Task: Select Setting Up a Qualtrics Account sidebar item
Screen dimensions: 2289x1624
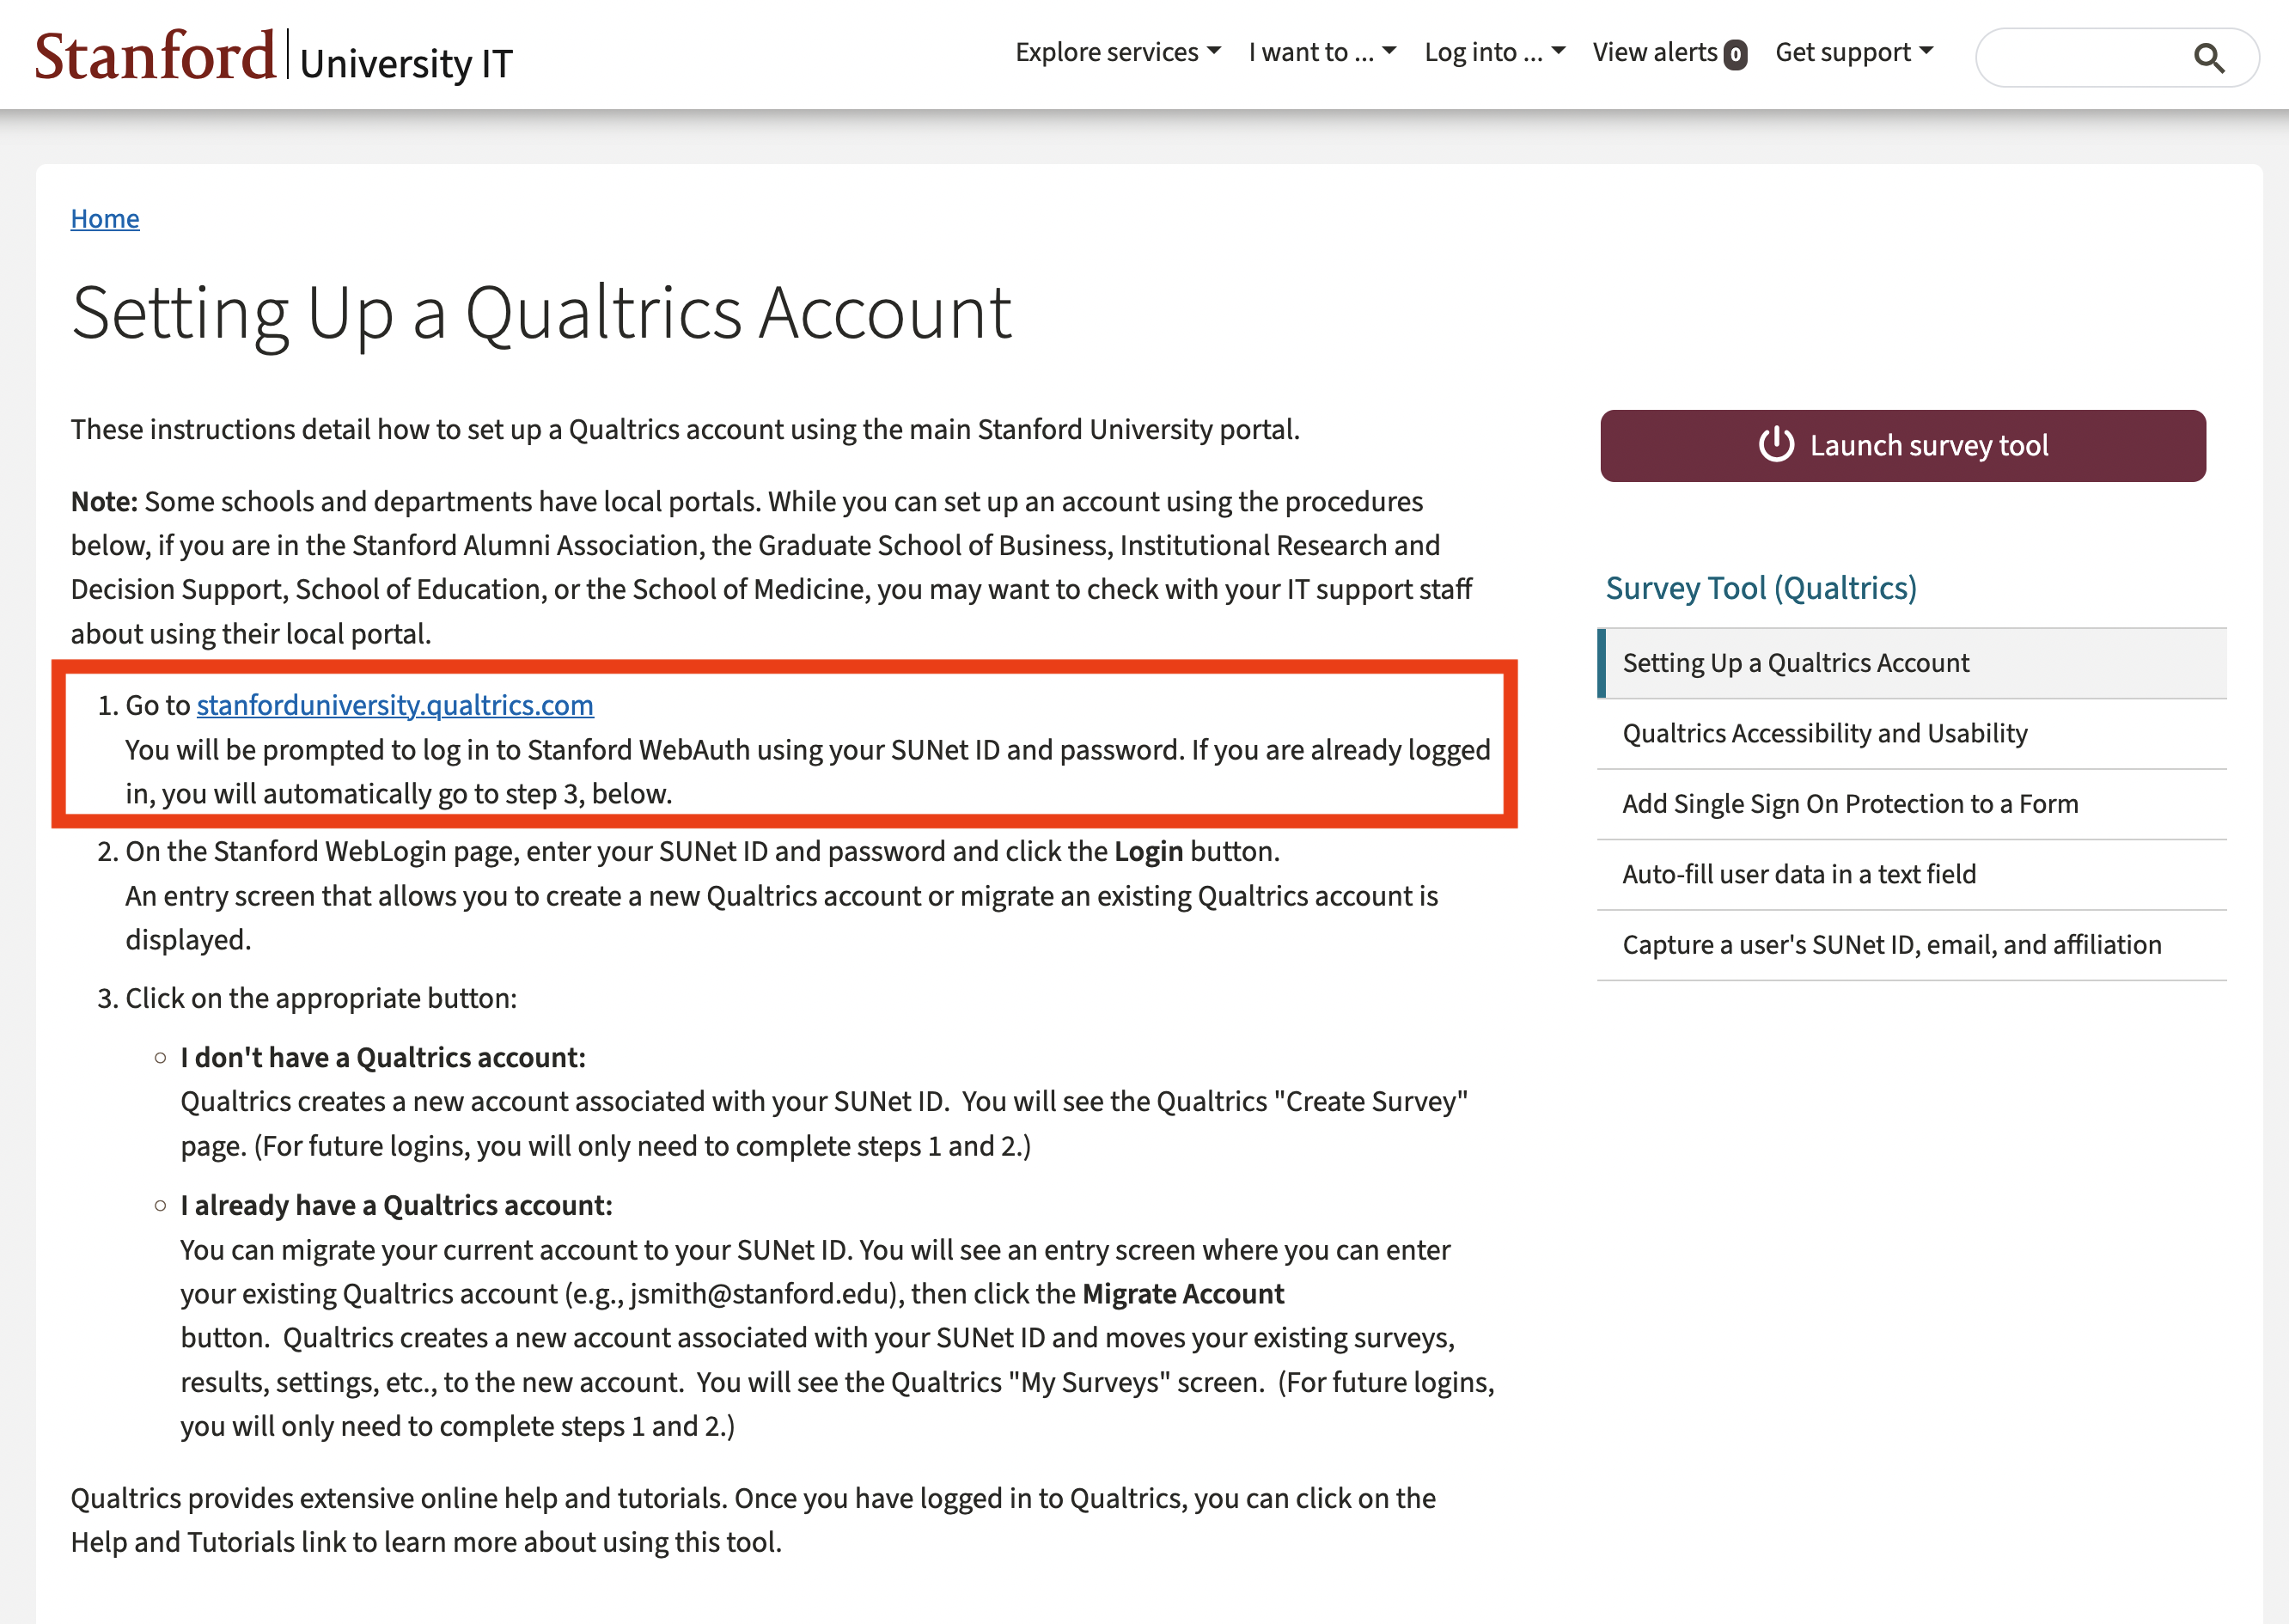Action: (x=1795, y=663)
